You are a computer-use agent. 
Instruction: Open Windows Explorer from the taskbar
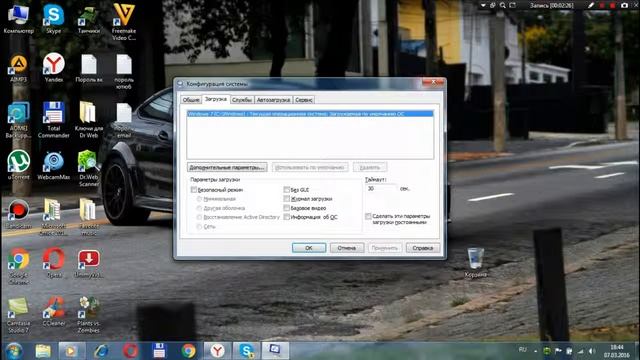43,351
